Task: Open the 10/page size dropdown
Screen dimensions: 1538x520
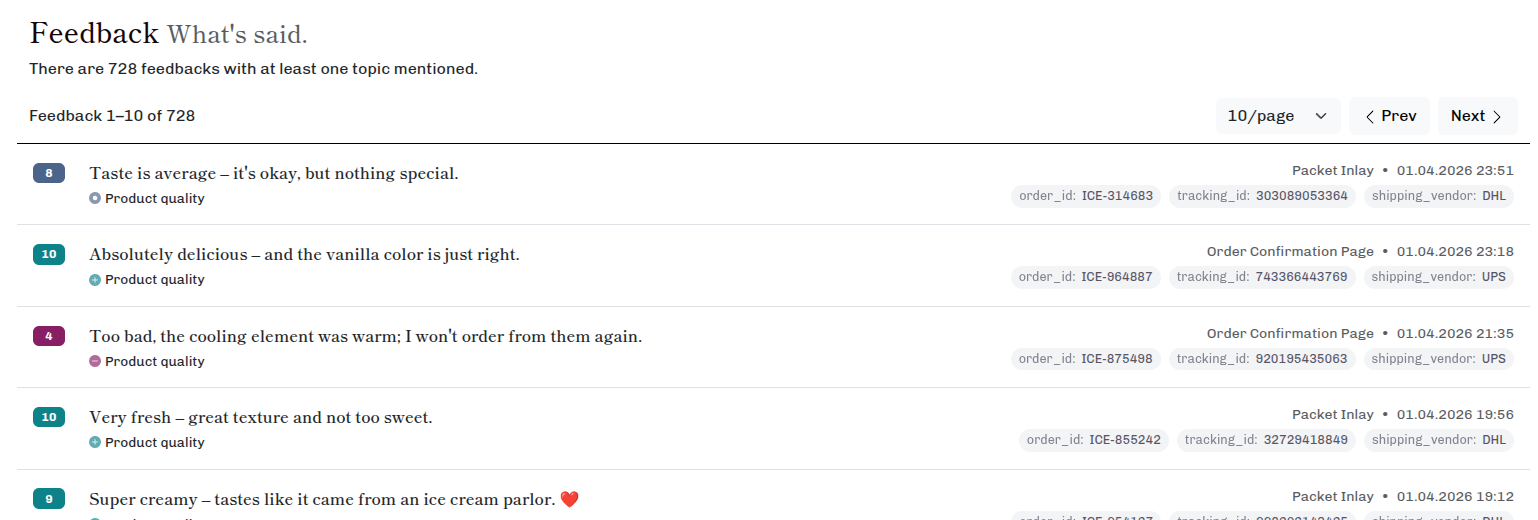Action: (1277, 116)
